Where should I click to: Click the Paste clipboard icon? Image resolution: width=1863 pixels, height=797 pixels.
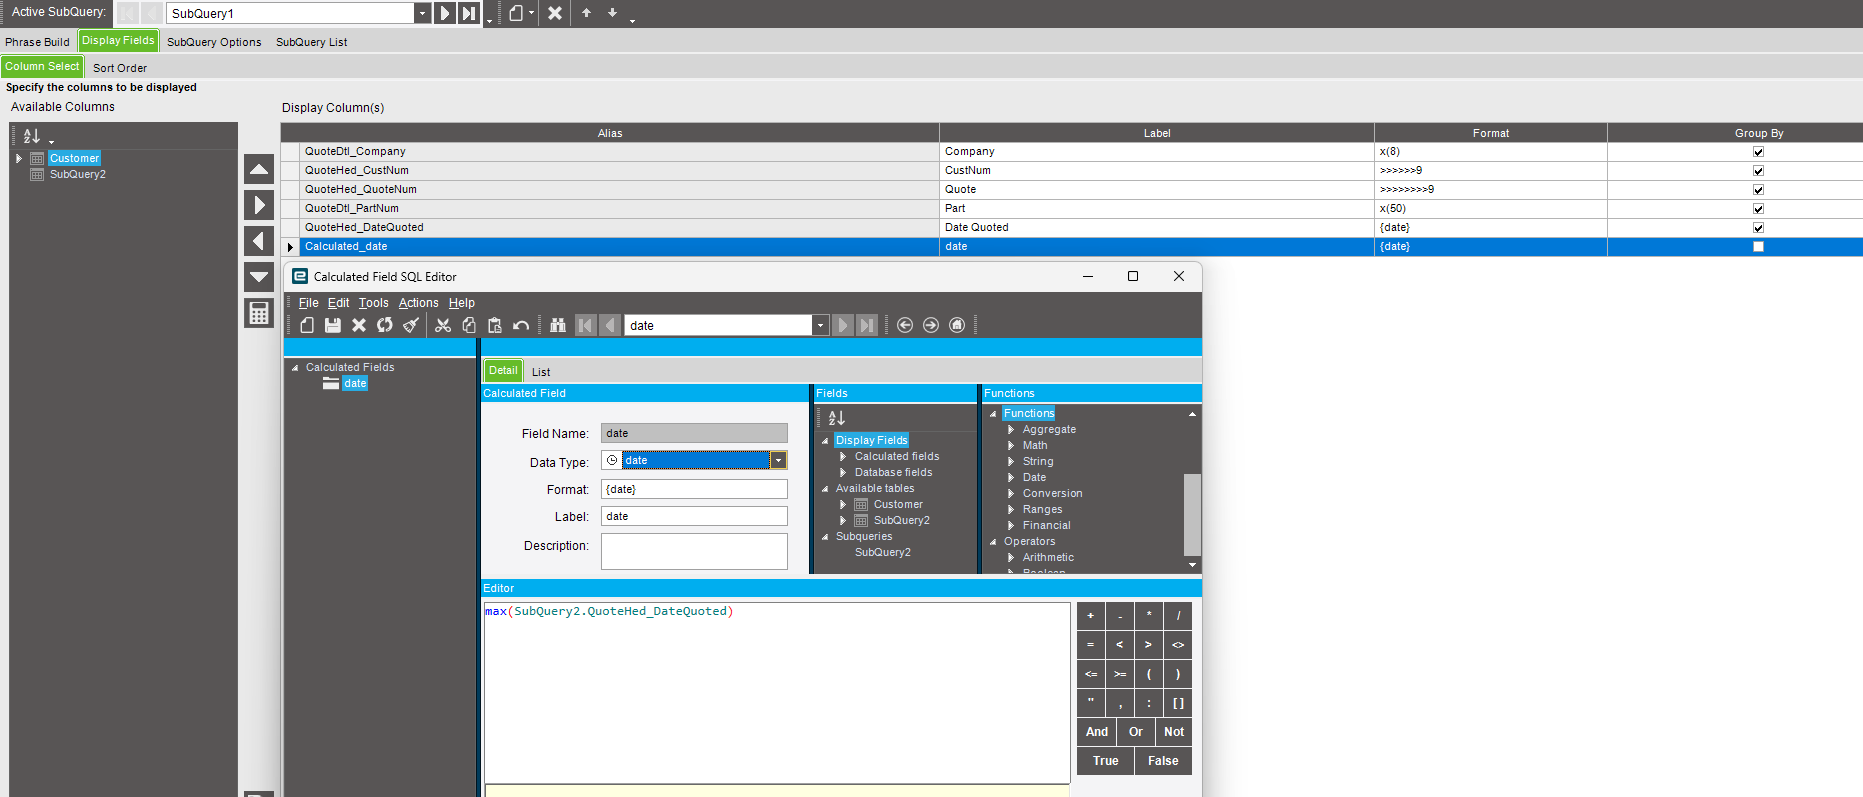point(495,325)
